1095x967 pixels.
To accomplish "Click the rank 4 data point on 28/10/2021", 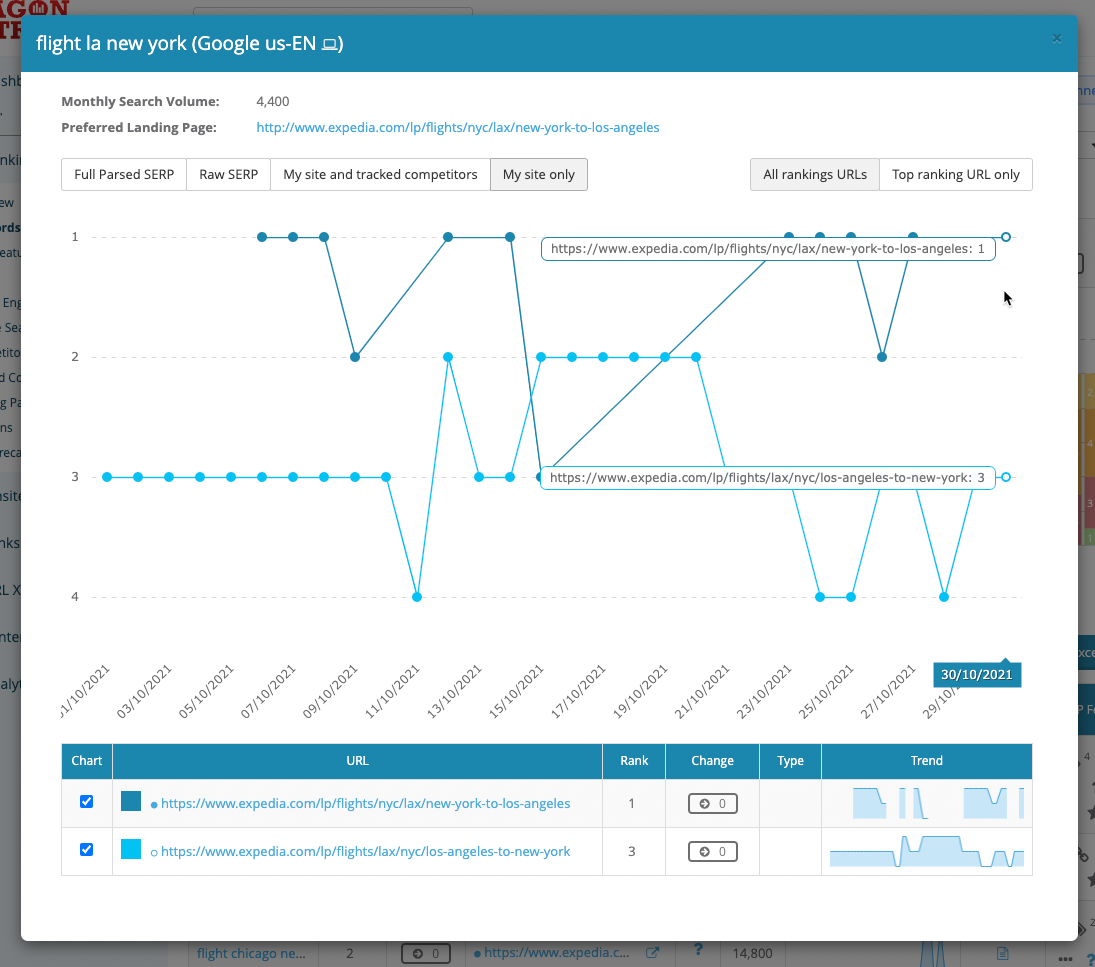I will 944,597.
